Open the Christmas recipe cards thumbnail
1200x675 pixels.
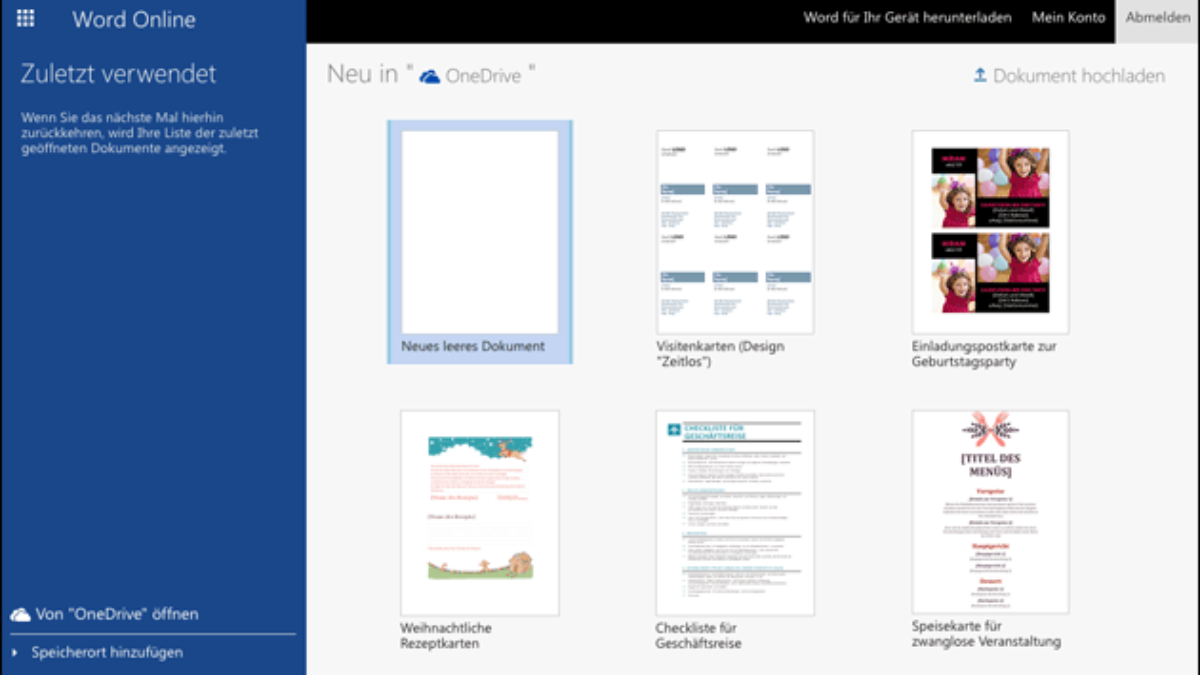[480, 512]
